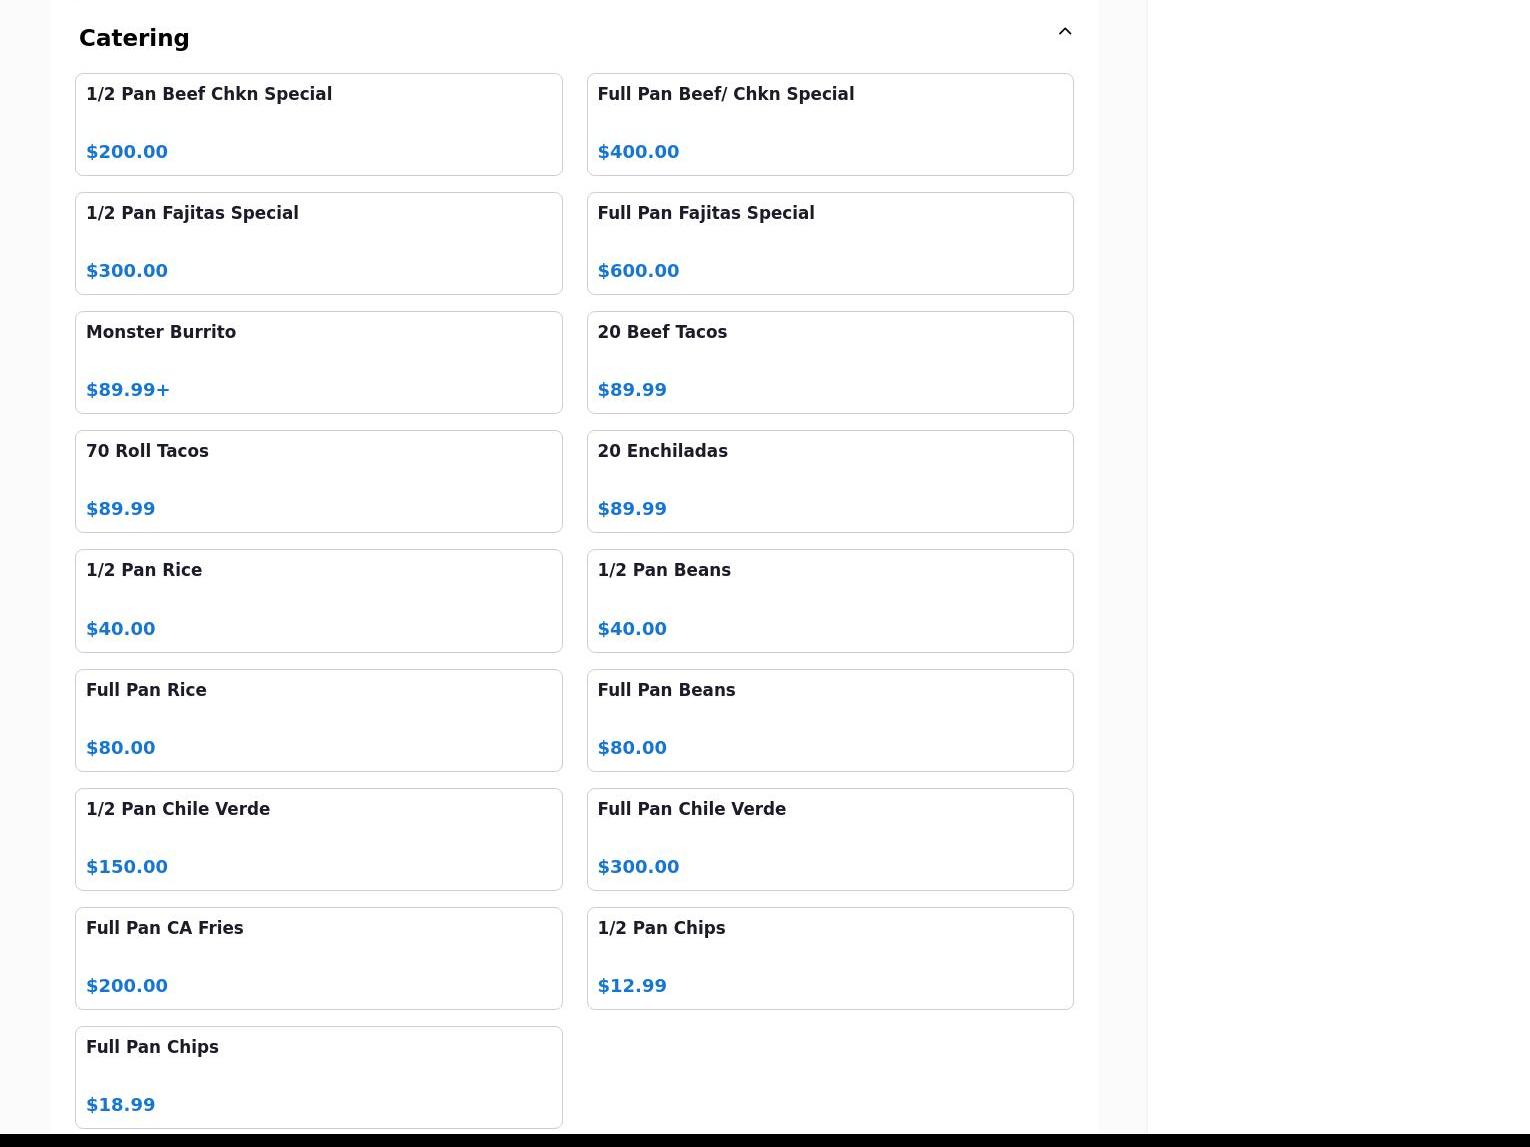Screen dimensions: 1530x1147
Task: Select the 1/2 Pan Chips item
Action: [829, 958]
